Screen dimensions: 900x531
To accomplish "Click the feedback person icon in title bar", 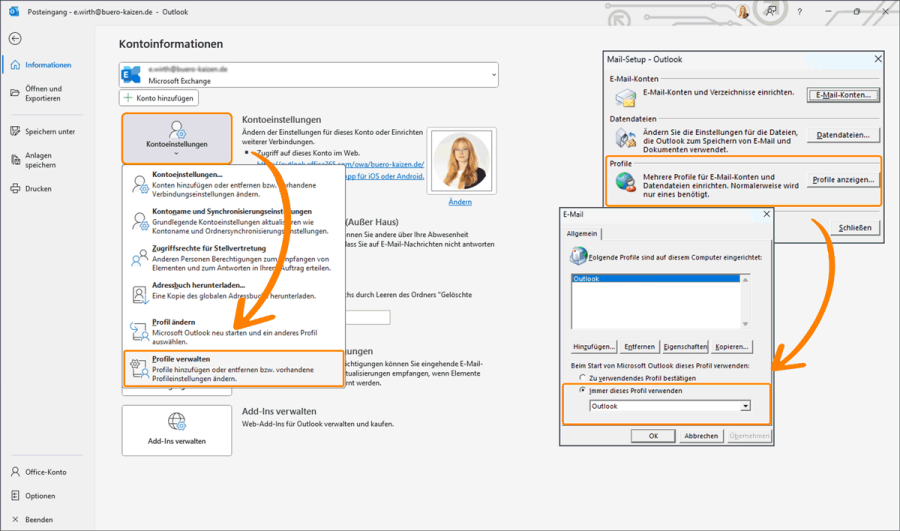I will point(770,11).
